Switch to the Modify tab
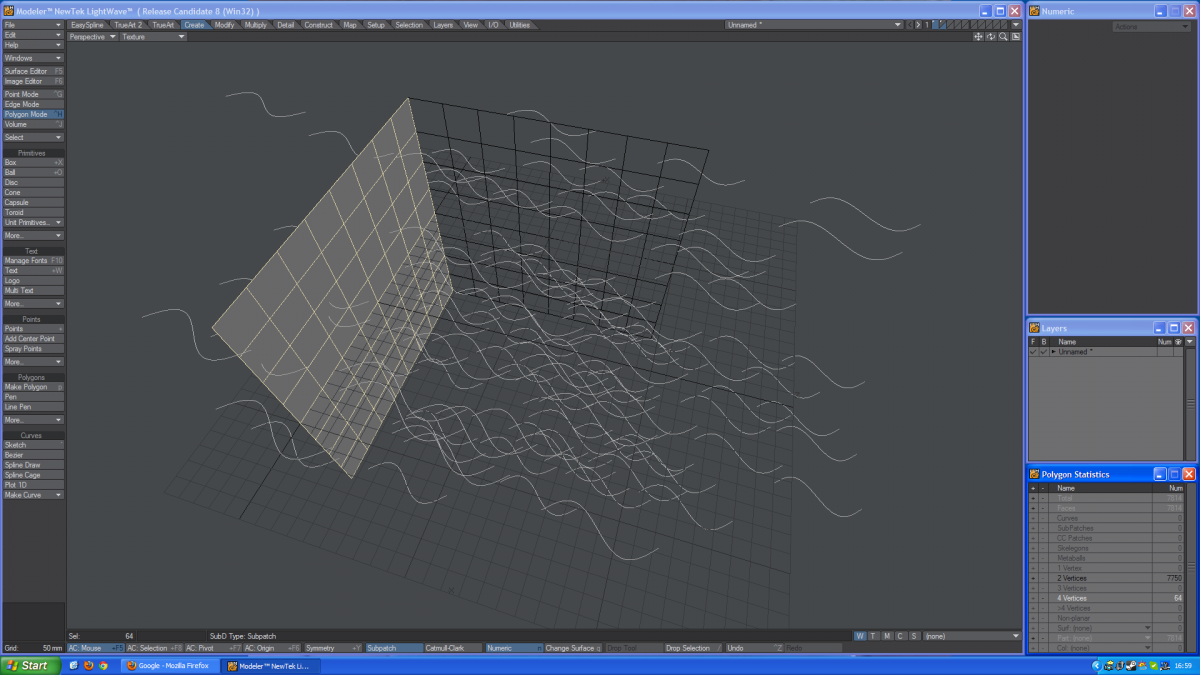This screenshot has width=1200, height=675. click(224, 24)
